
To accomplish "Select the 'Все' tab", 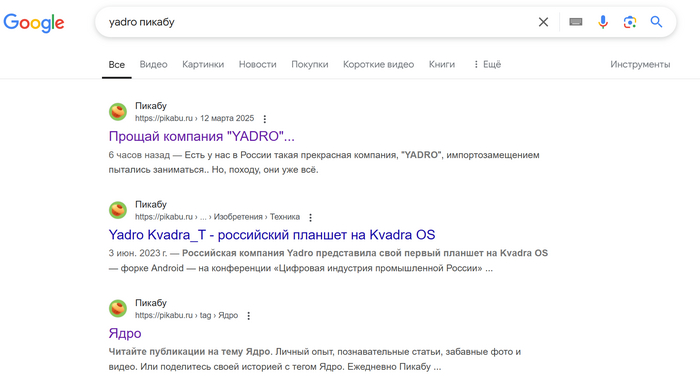I will pos(117,64).
